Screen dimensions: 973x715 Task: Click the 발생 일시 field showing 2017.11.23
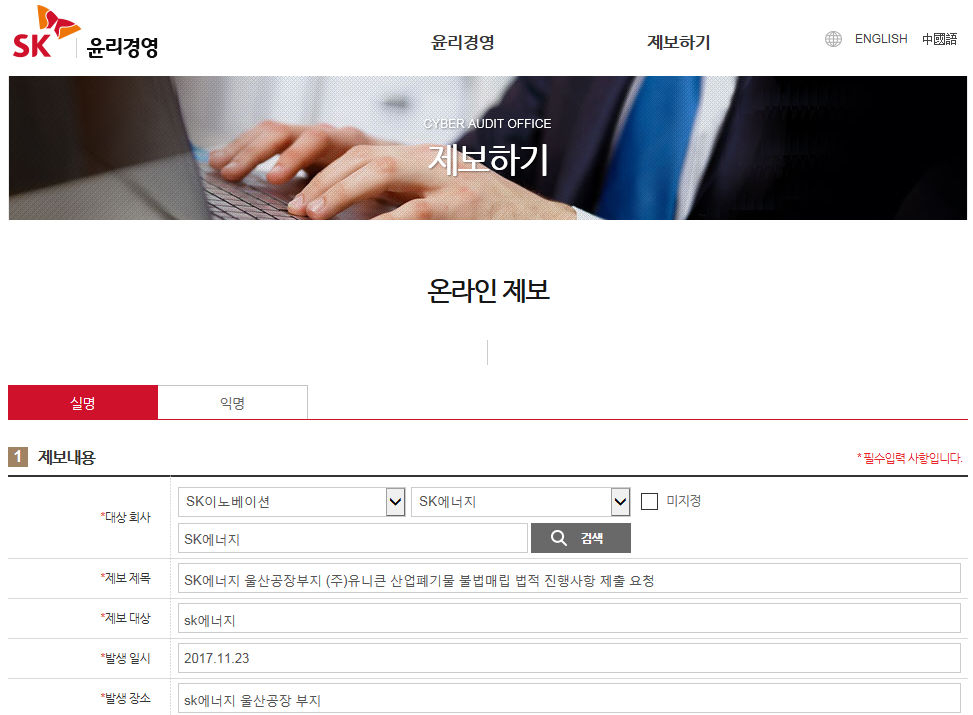(569, 658)
